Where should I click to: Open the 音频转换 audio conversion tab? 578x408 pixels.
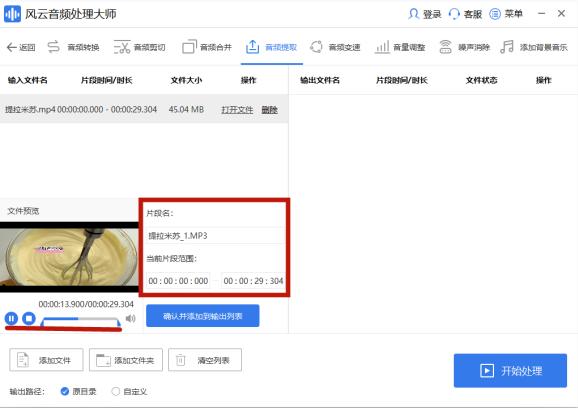pyautogui.click(x=73, y=47)
